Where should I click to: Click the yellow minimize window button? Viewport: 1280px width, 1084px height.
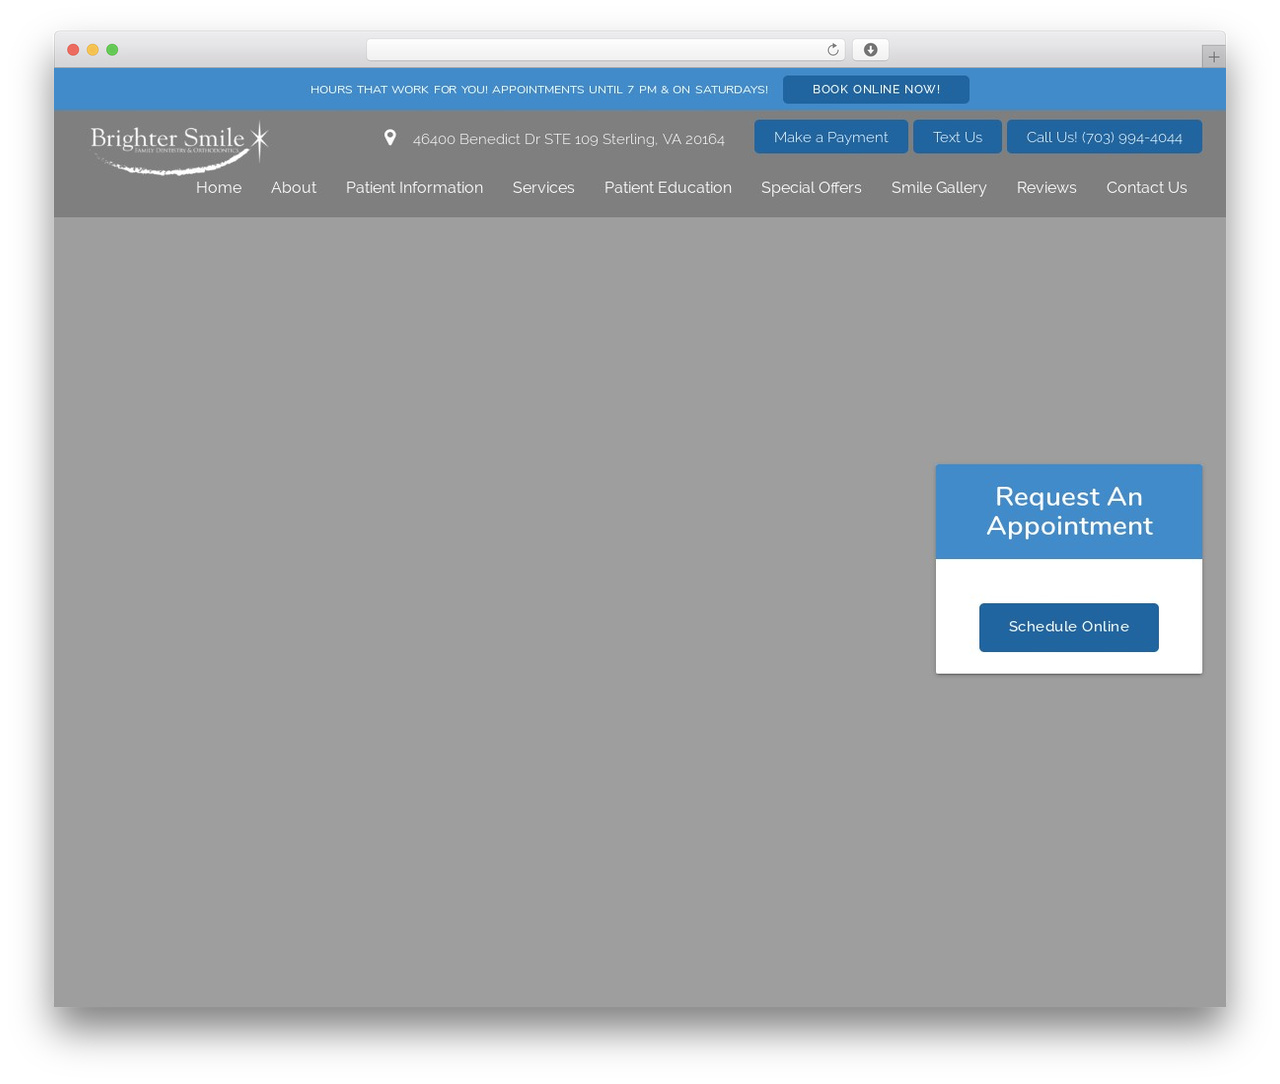pos(93,50)
